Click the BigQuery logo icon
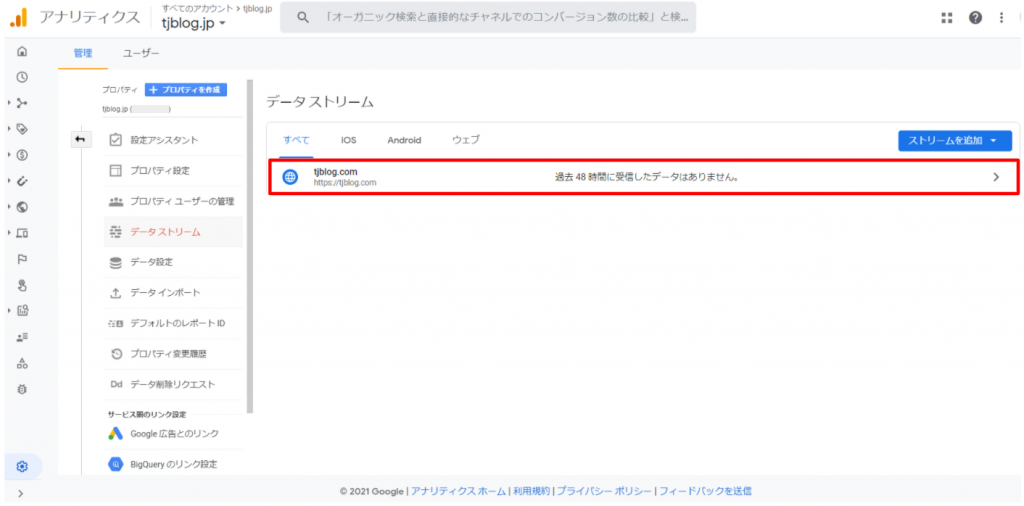Screen dimensions: 1024x506 (x=116, y=464)
